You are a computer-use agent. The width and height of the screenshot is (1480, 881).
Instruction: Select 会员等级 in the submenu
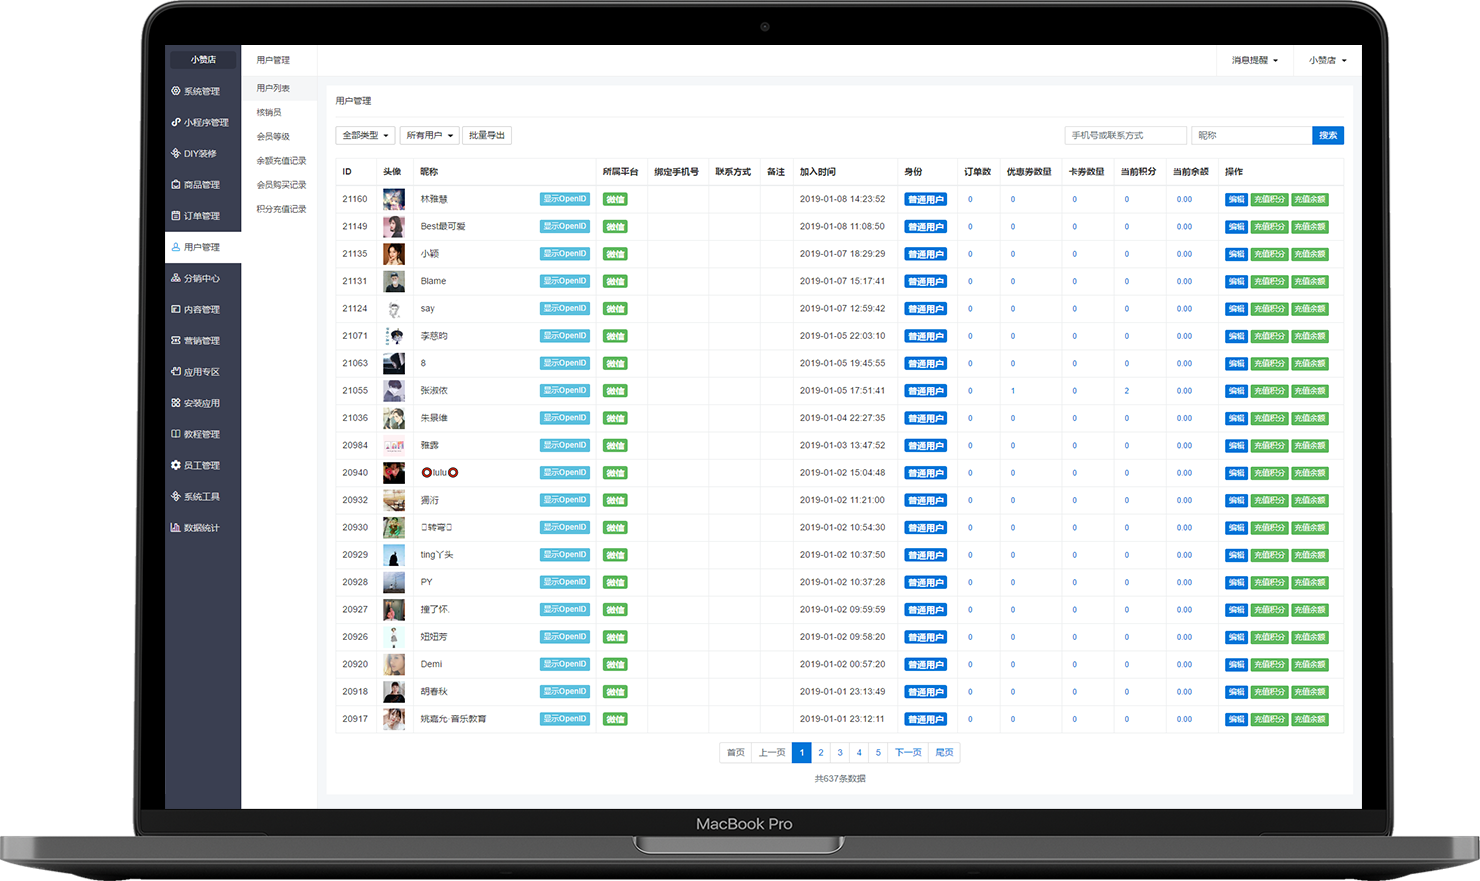[x=273, y=136]
